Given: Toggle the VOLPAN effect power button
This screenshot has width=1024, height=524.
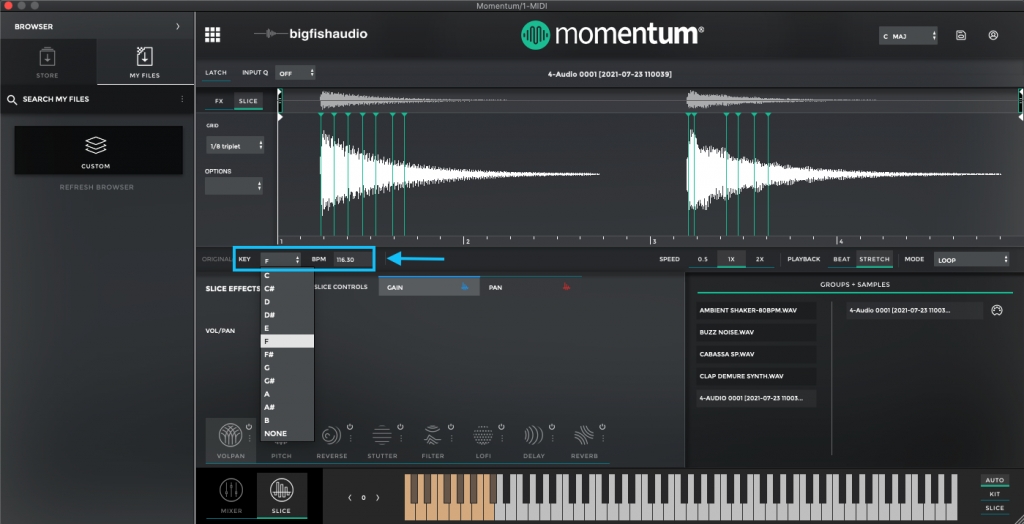Looking at the screenshot, I should pyautogui.click(x=249, y=427).
